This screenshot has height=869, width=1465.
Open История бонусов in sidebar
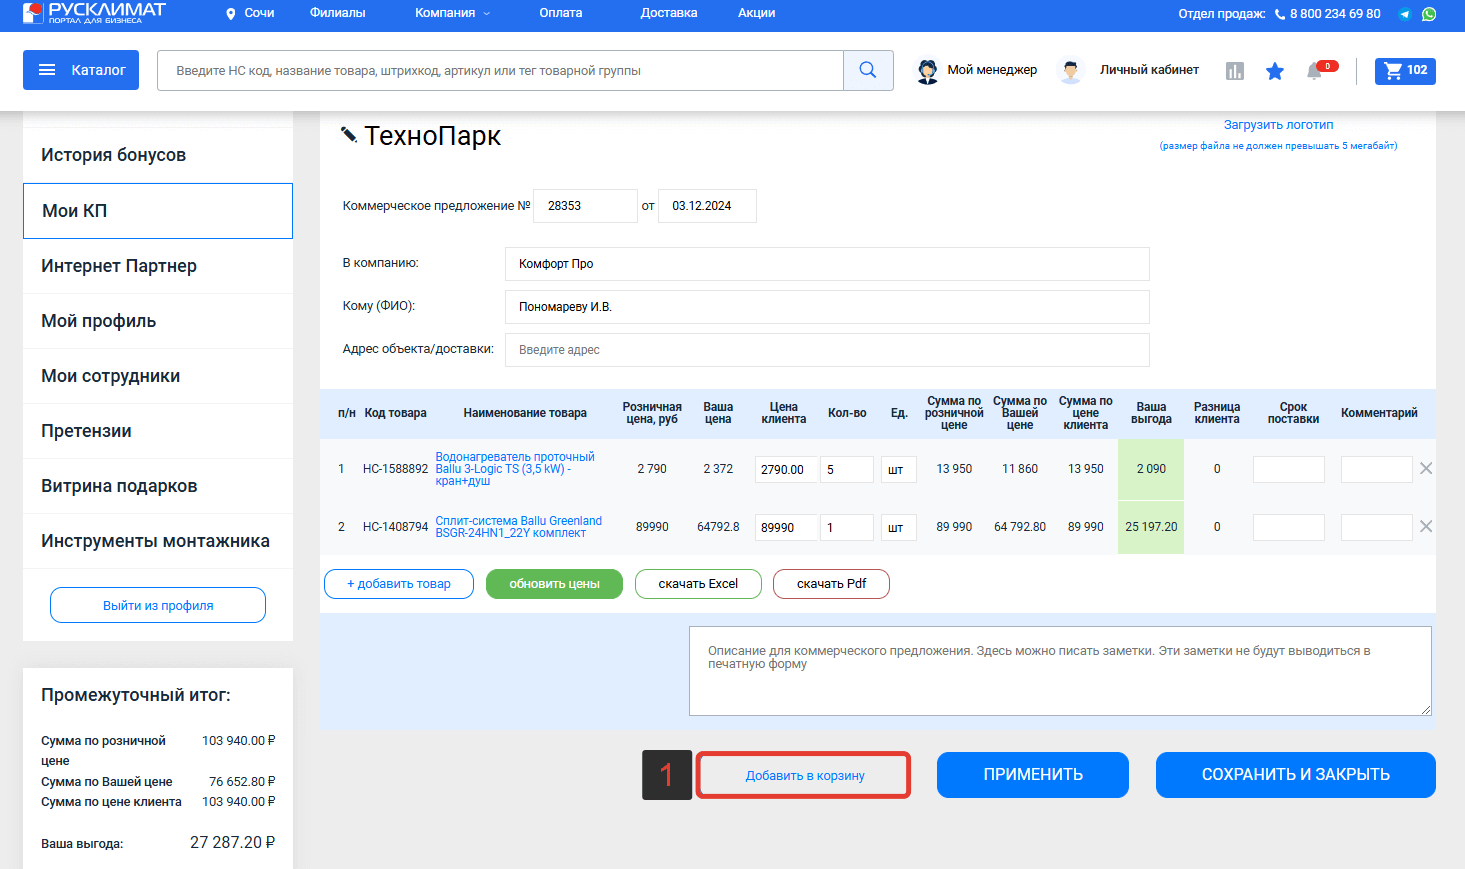click(x=158, y=155)
